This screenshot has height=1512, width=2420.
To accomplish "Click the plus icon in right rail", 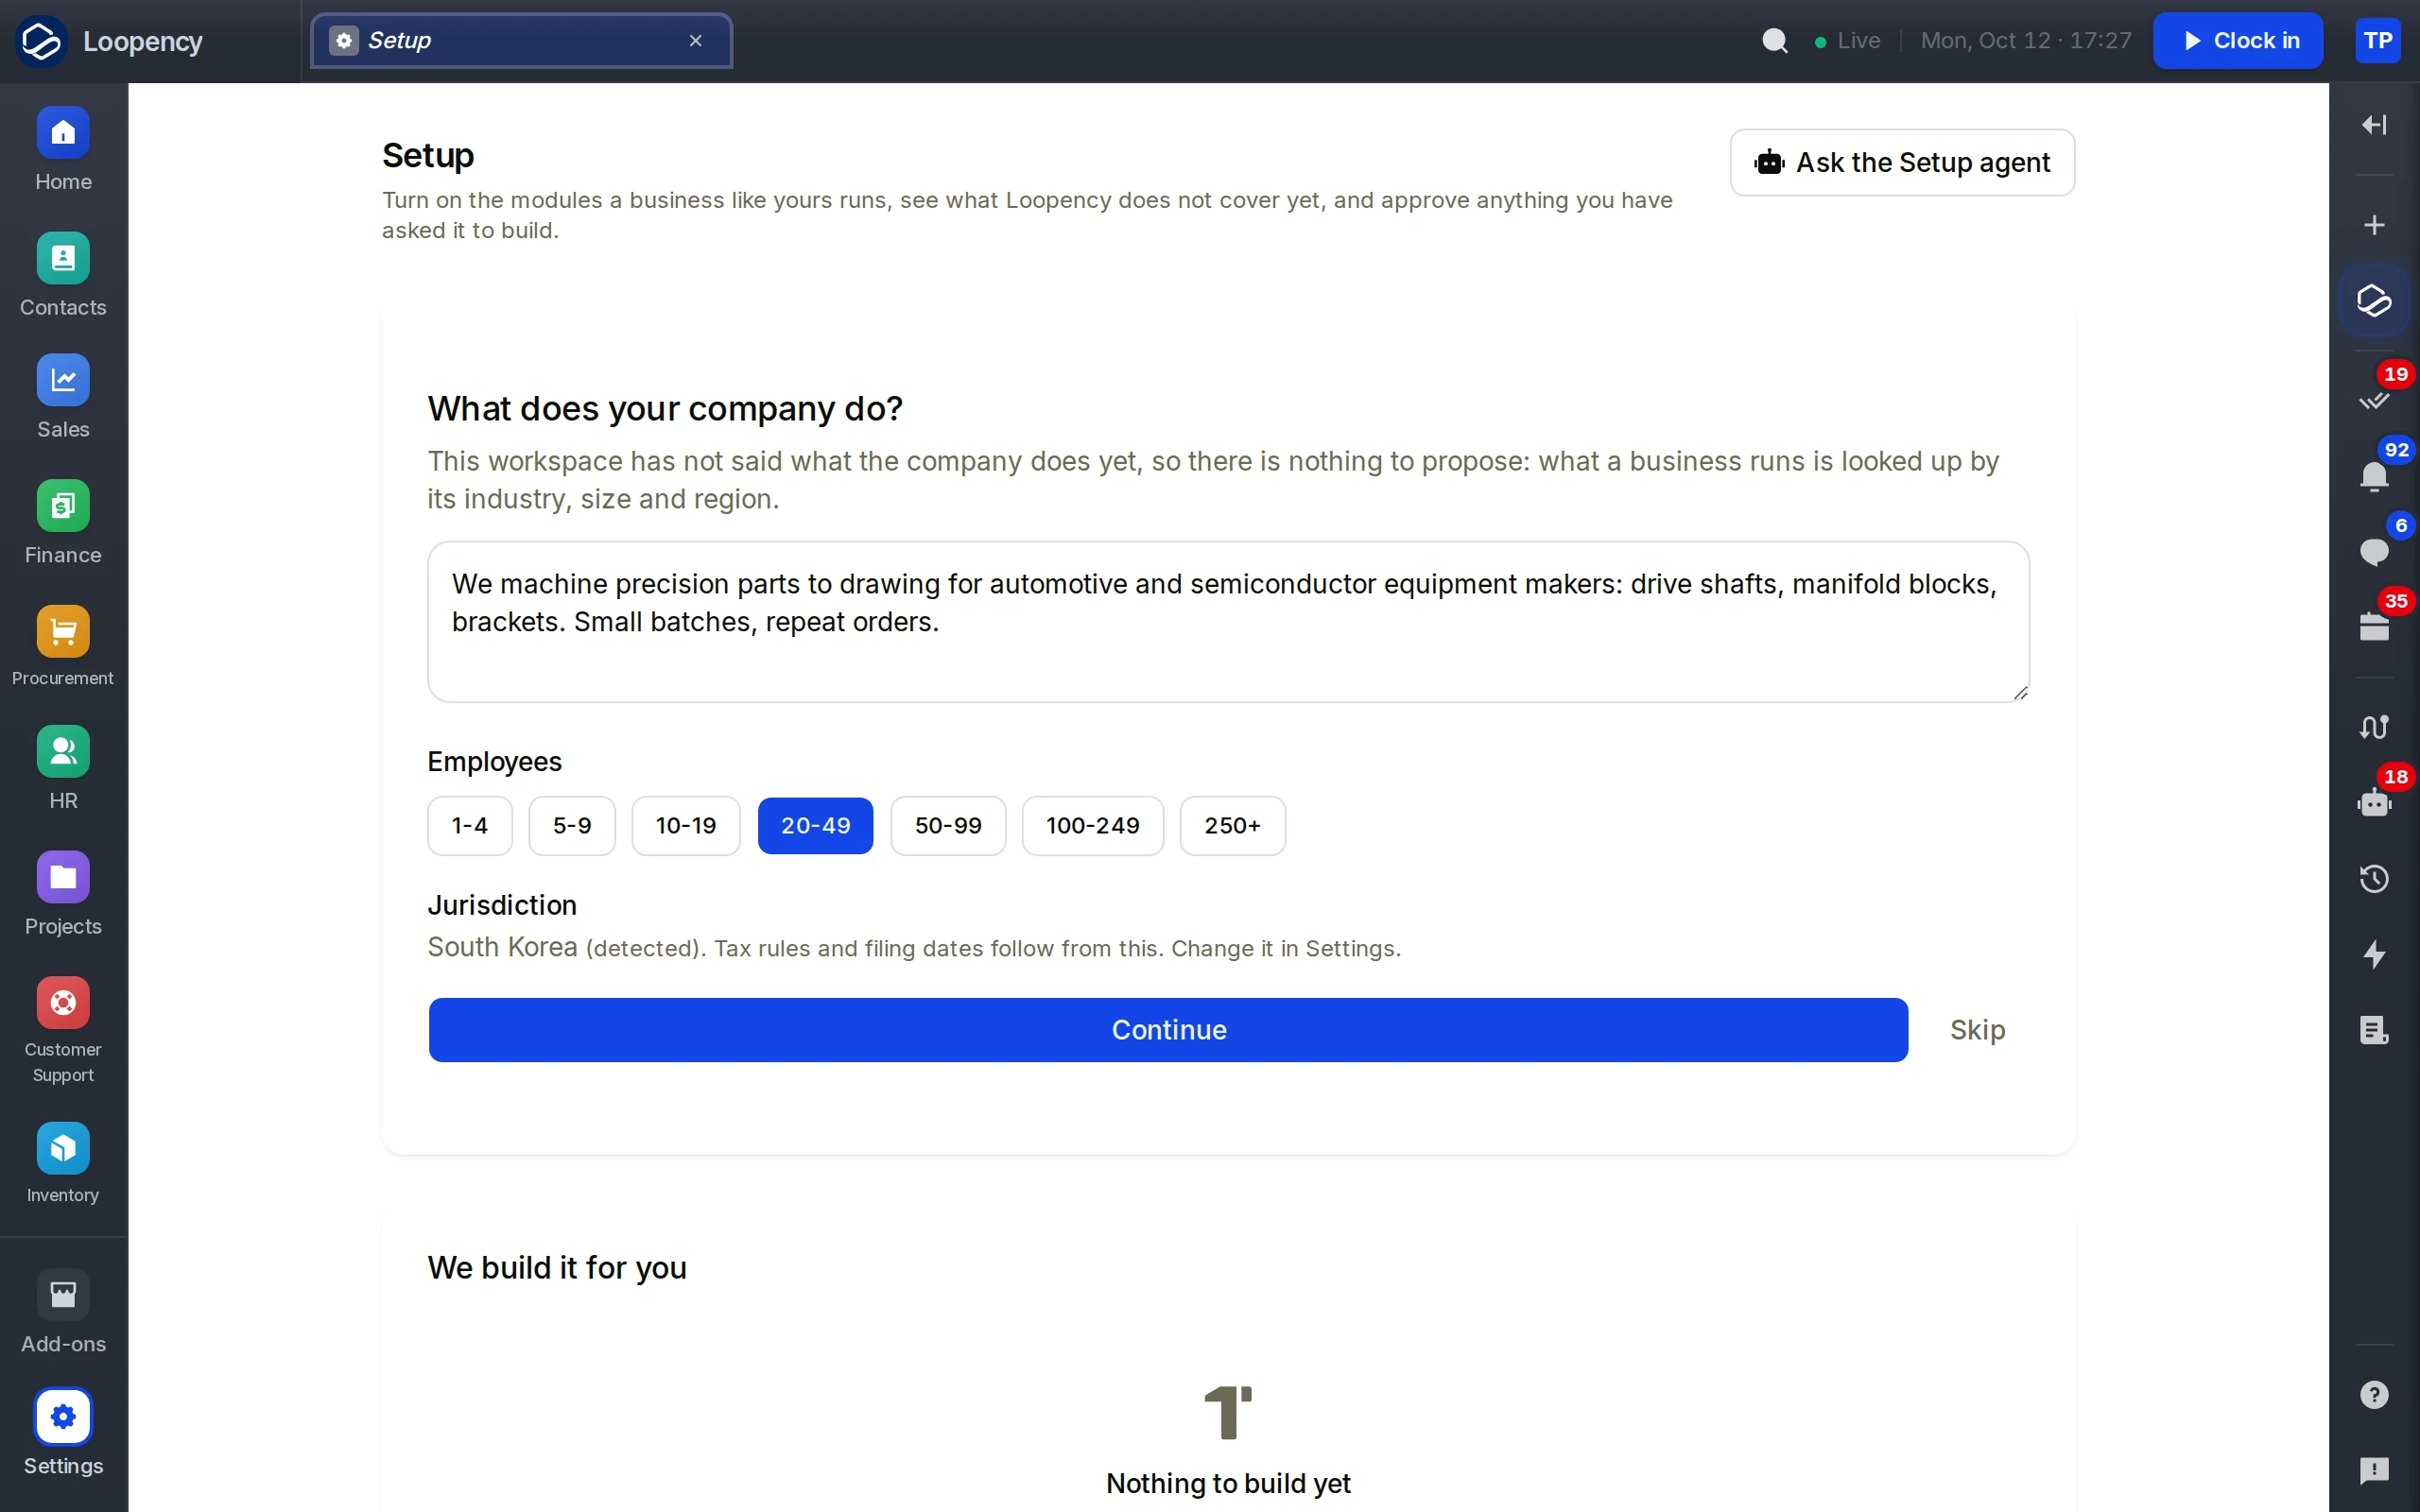I will pos(2374,225).
